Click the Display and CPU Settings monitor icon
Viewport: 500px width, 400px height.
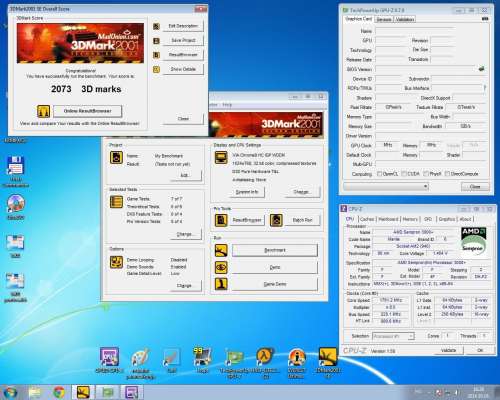[221, 158]
